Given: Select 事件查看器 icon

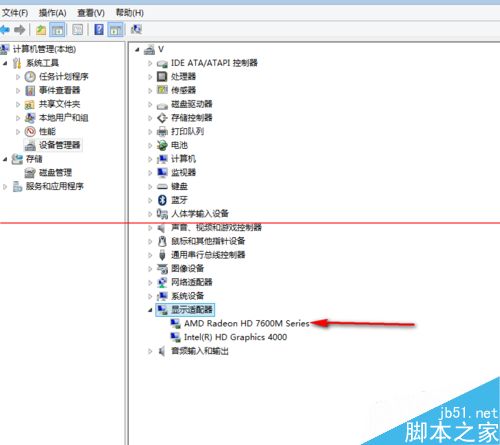Looking at the screenshot, I should point(30,90).
